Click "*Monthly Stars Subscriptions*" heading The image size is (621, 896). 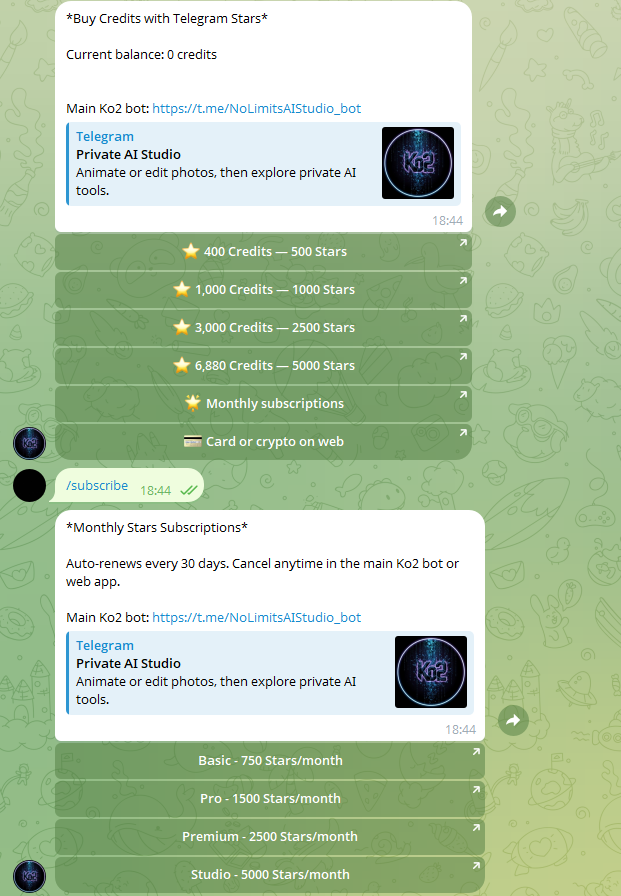(x=157, y=527)
